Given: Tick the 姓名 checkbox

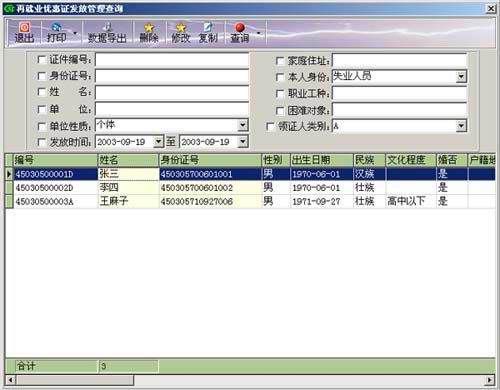Looking at the screenshot, I should click(42, 92).
